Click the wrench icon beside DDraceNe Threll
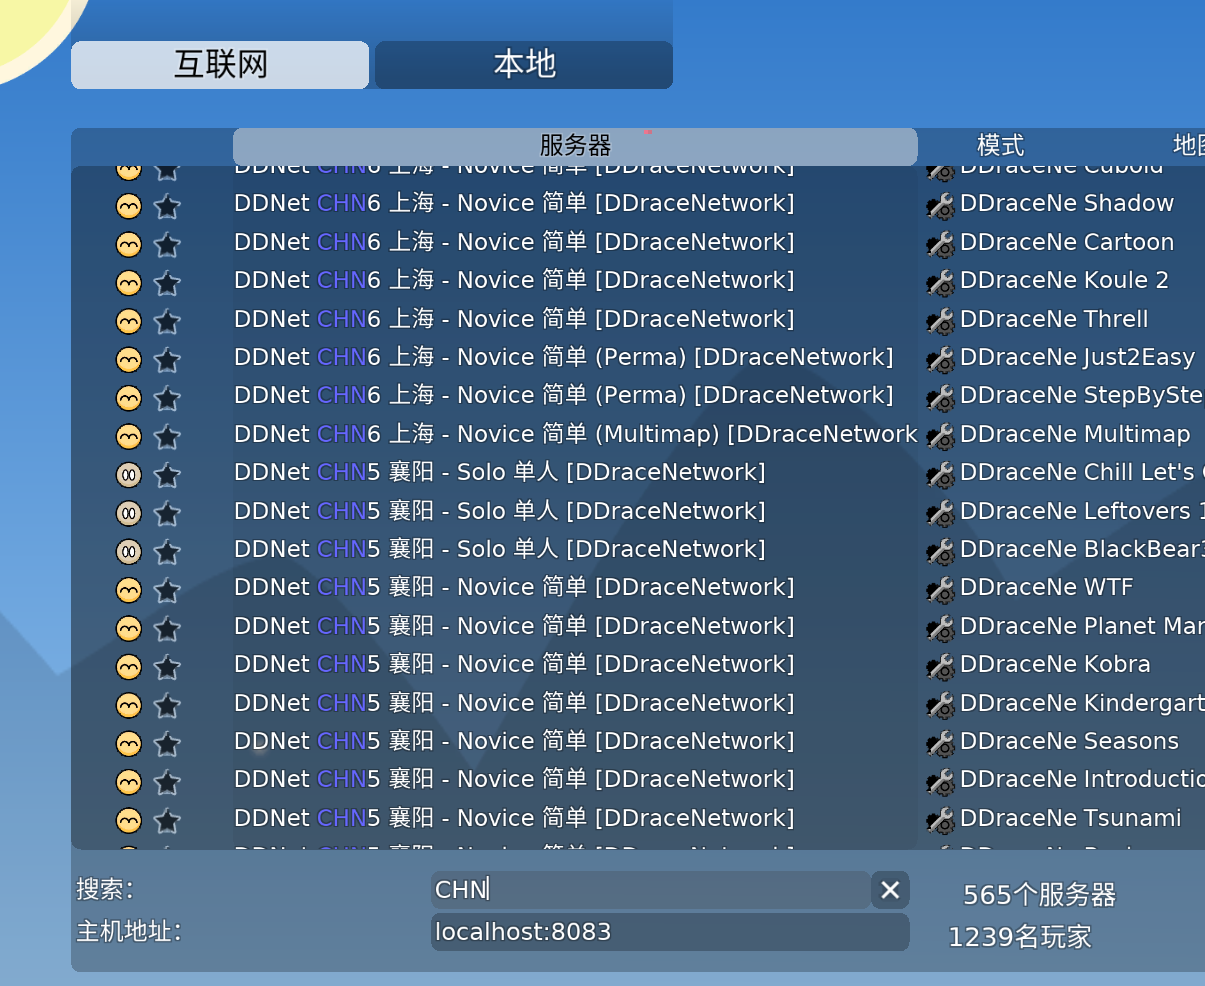Viewport: 1205px width, 986px height. point(940,321)
